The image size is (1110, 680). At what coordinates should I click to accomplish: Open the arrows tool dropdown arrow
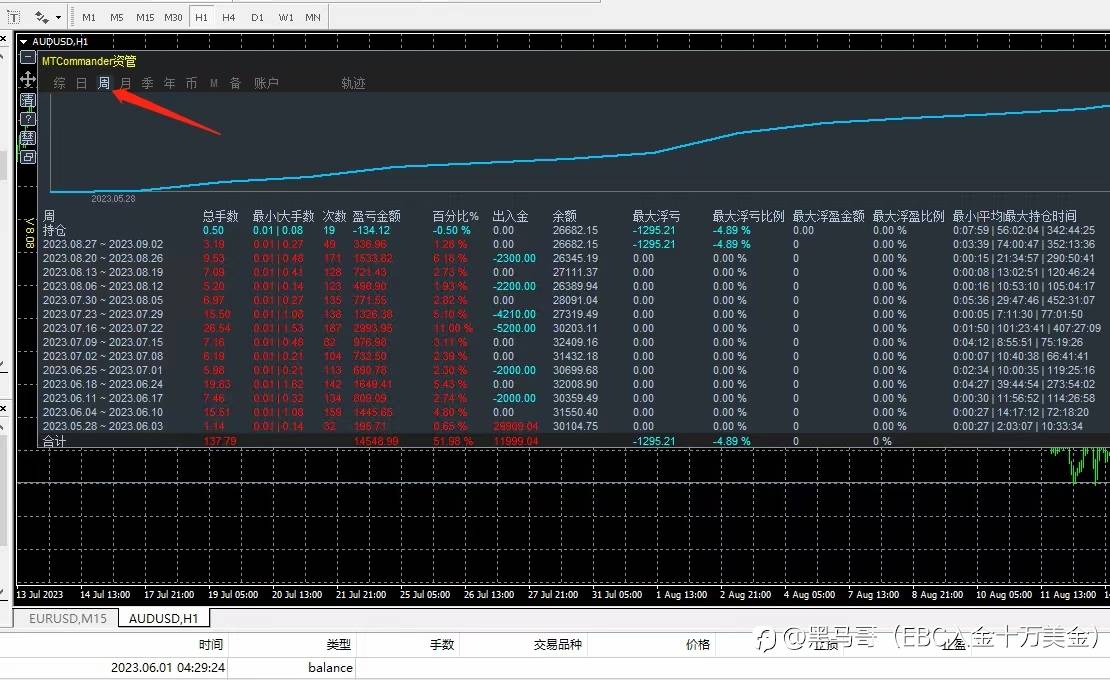(x=59, y=17)
